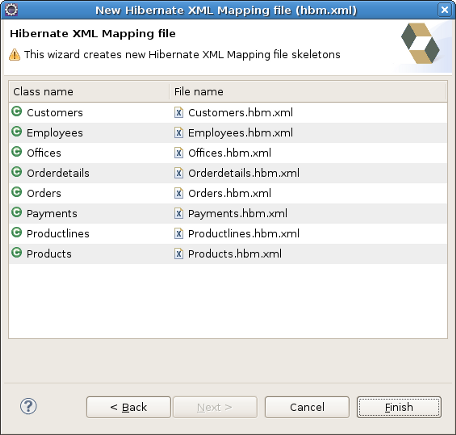Screen dimensions: 456x435
Task: Click file name Orders.hbm.xml
Action: point(230,193)
